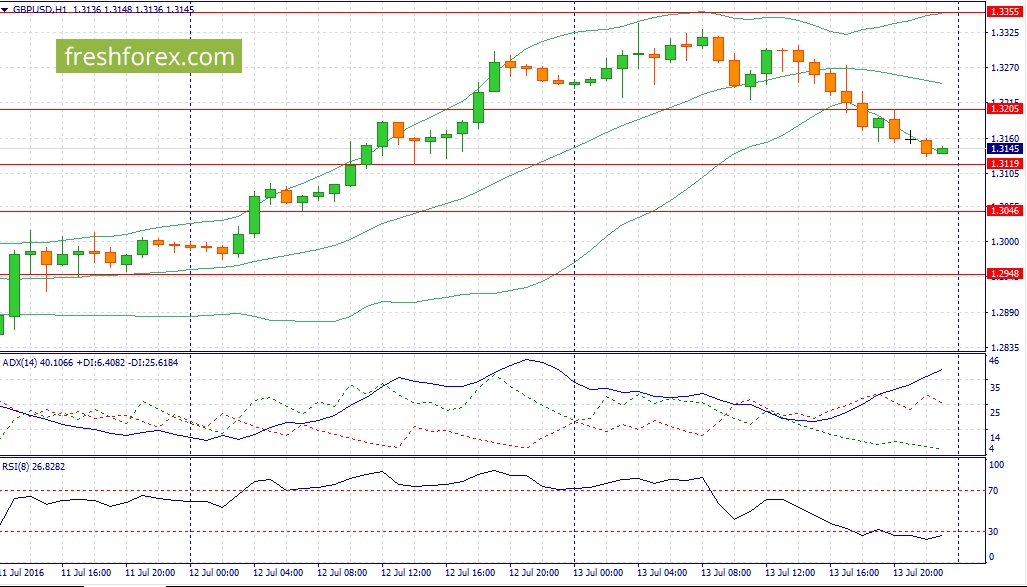
Task: Click the 13 Jul 20:00 time label
Action: 919,573
